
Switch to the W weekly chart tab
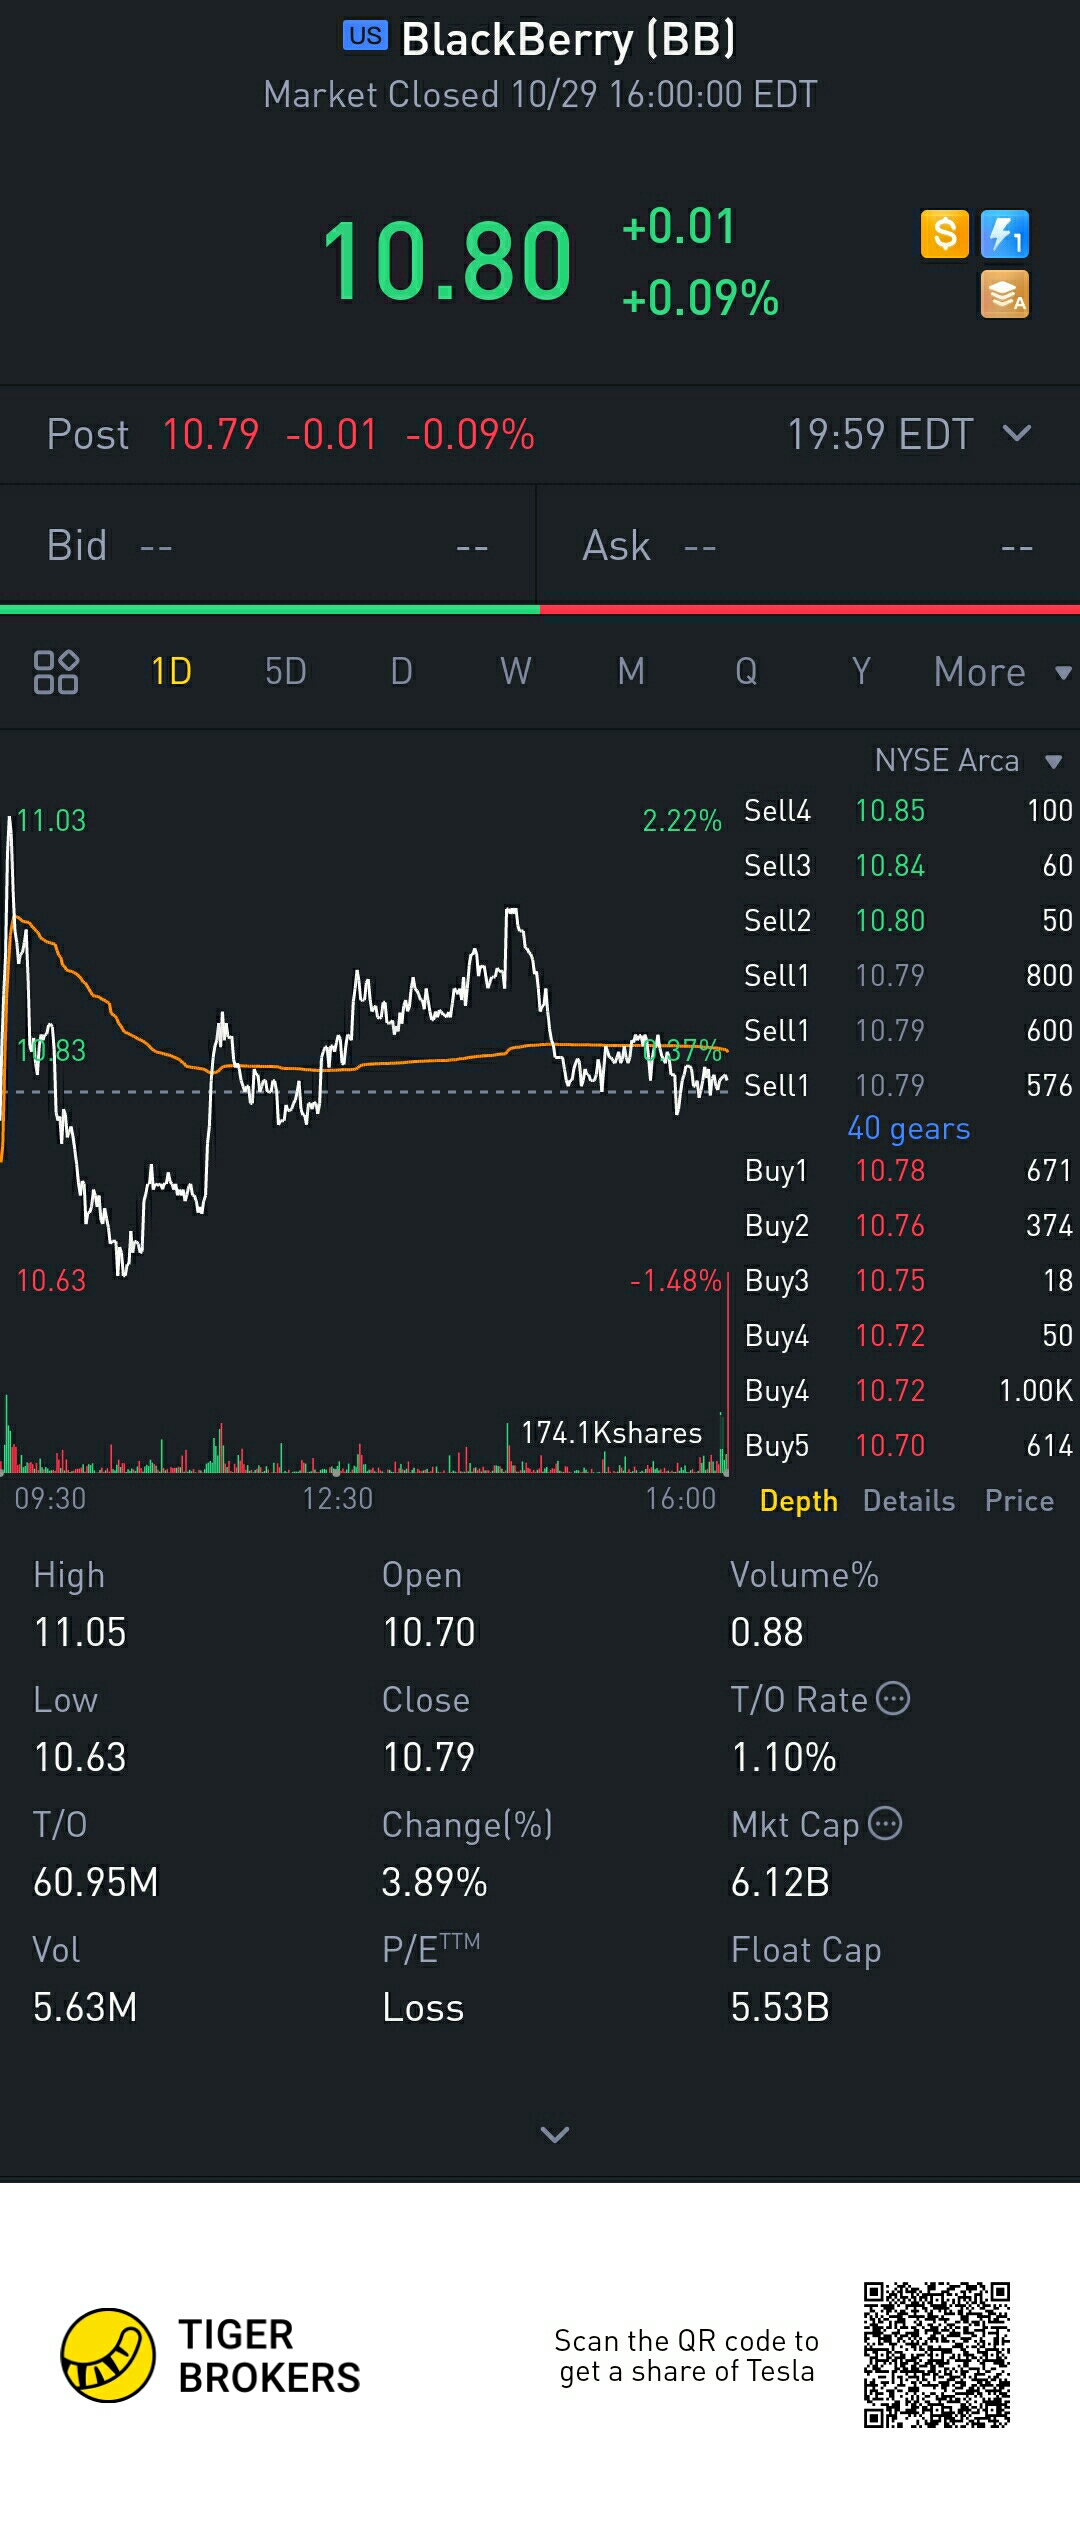(516, 671)
